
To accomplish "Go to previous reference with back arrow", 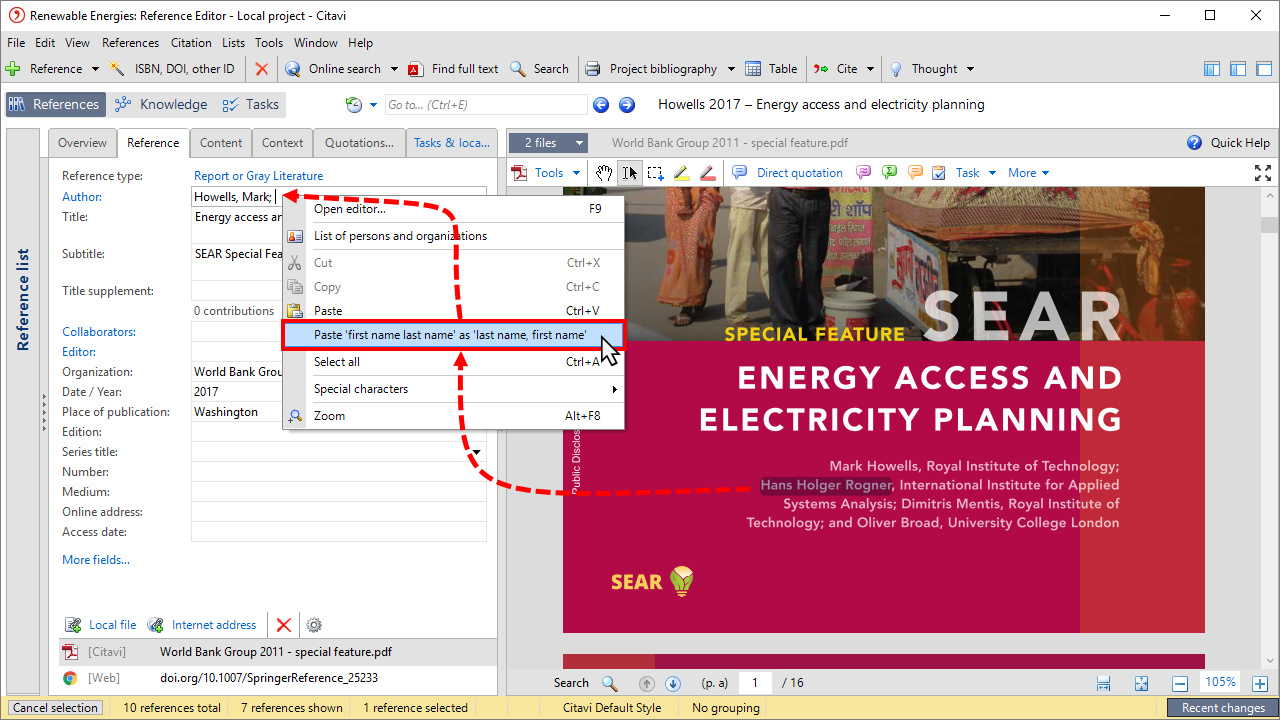I will pos(601,104).
